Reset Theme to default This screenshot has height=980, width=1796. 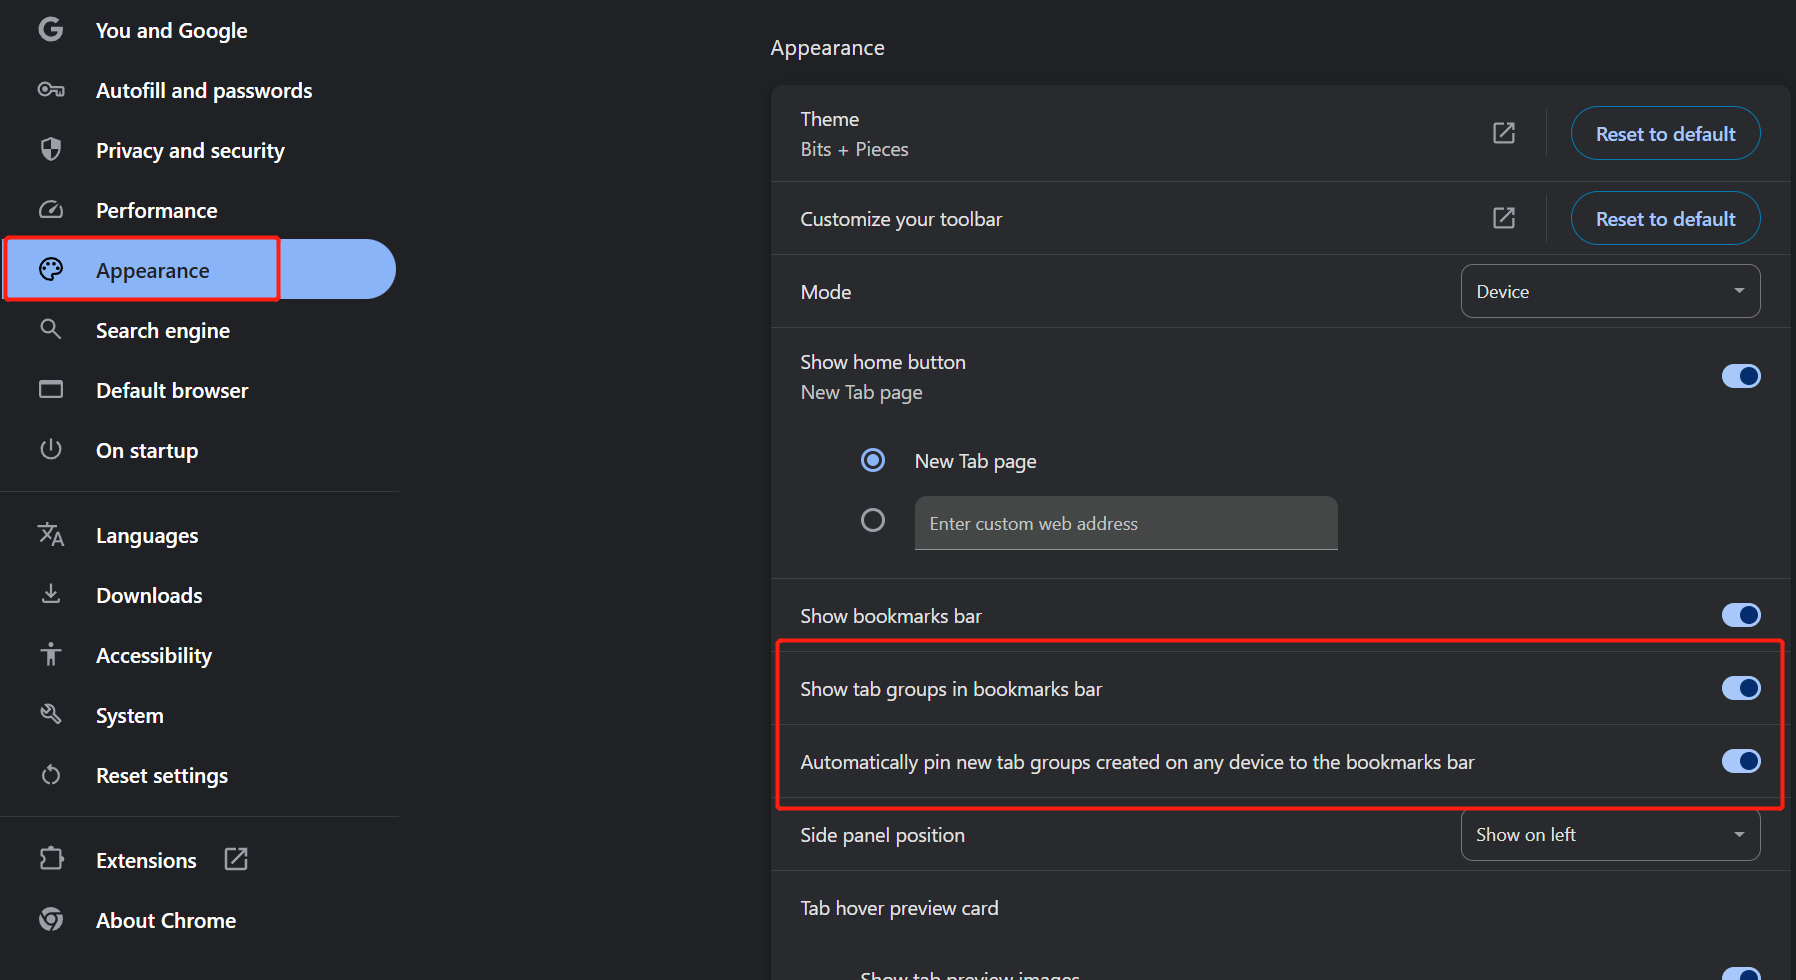pos(1665,133)
